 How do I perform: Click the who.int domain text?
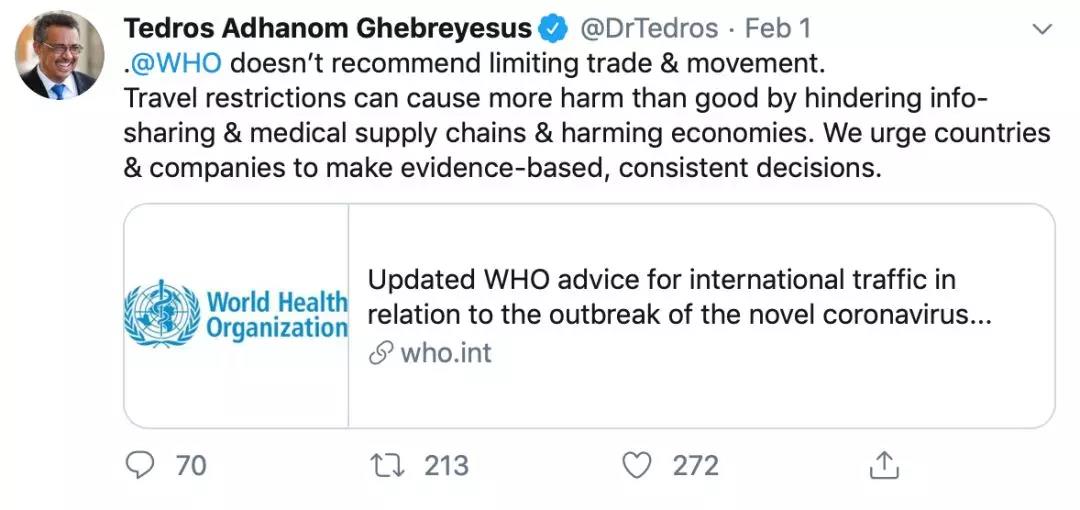pyautogui.click(x=446, y=354)
